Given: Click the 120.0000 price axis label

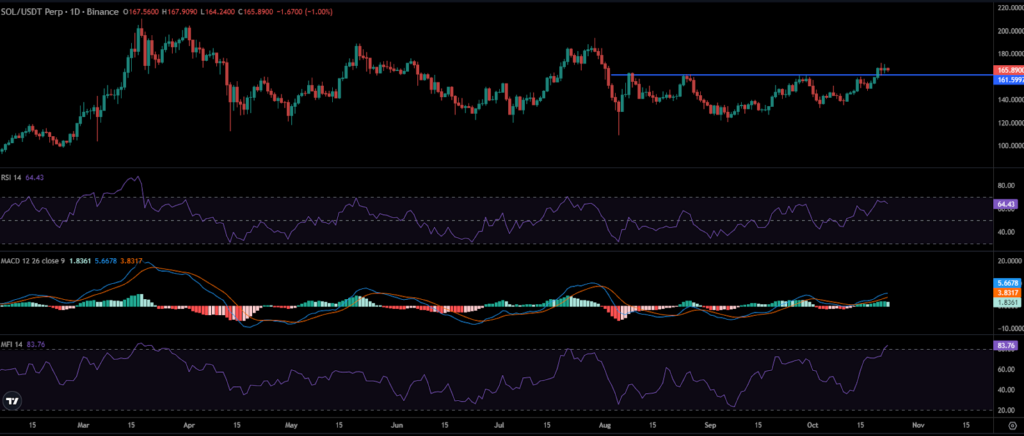Looking at the screenshot, I should coord(1010,123).
